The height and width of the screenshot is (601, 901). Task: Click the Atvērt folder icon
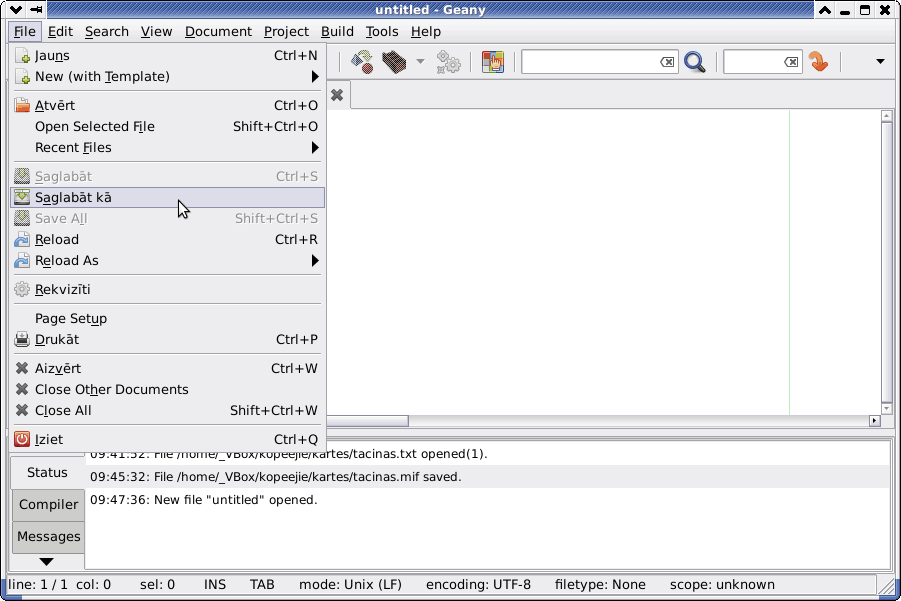(x=22, y=106)
